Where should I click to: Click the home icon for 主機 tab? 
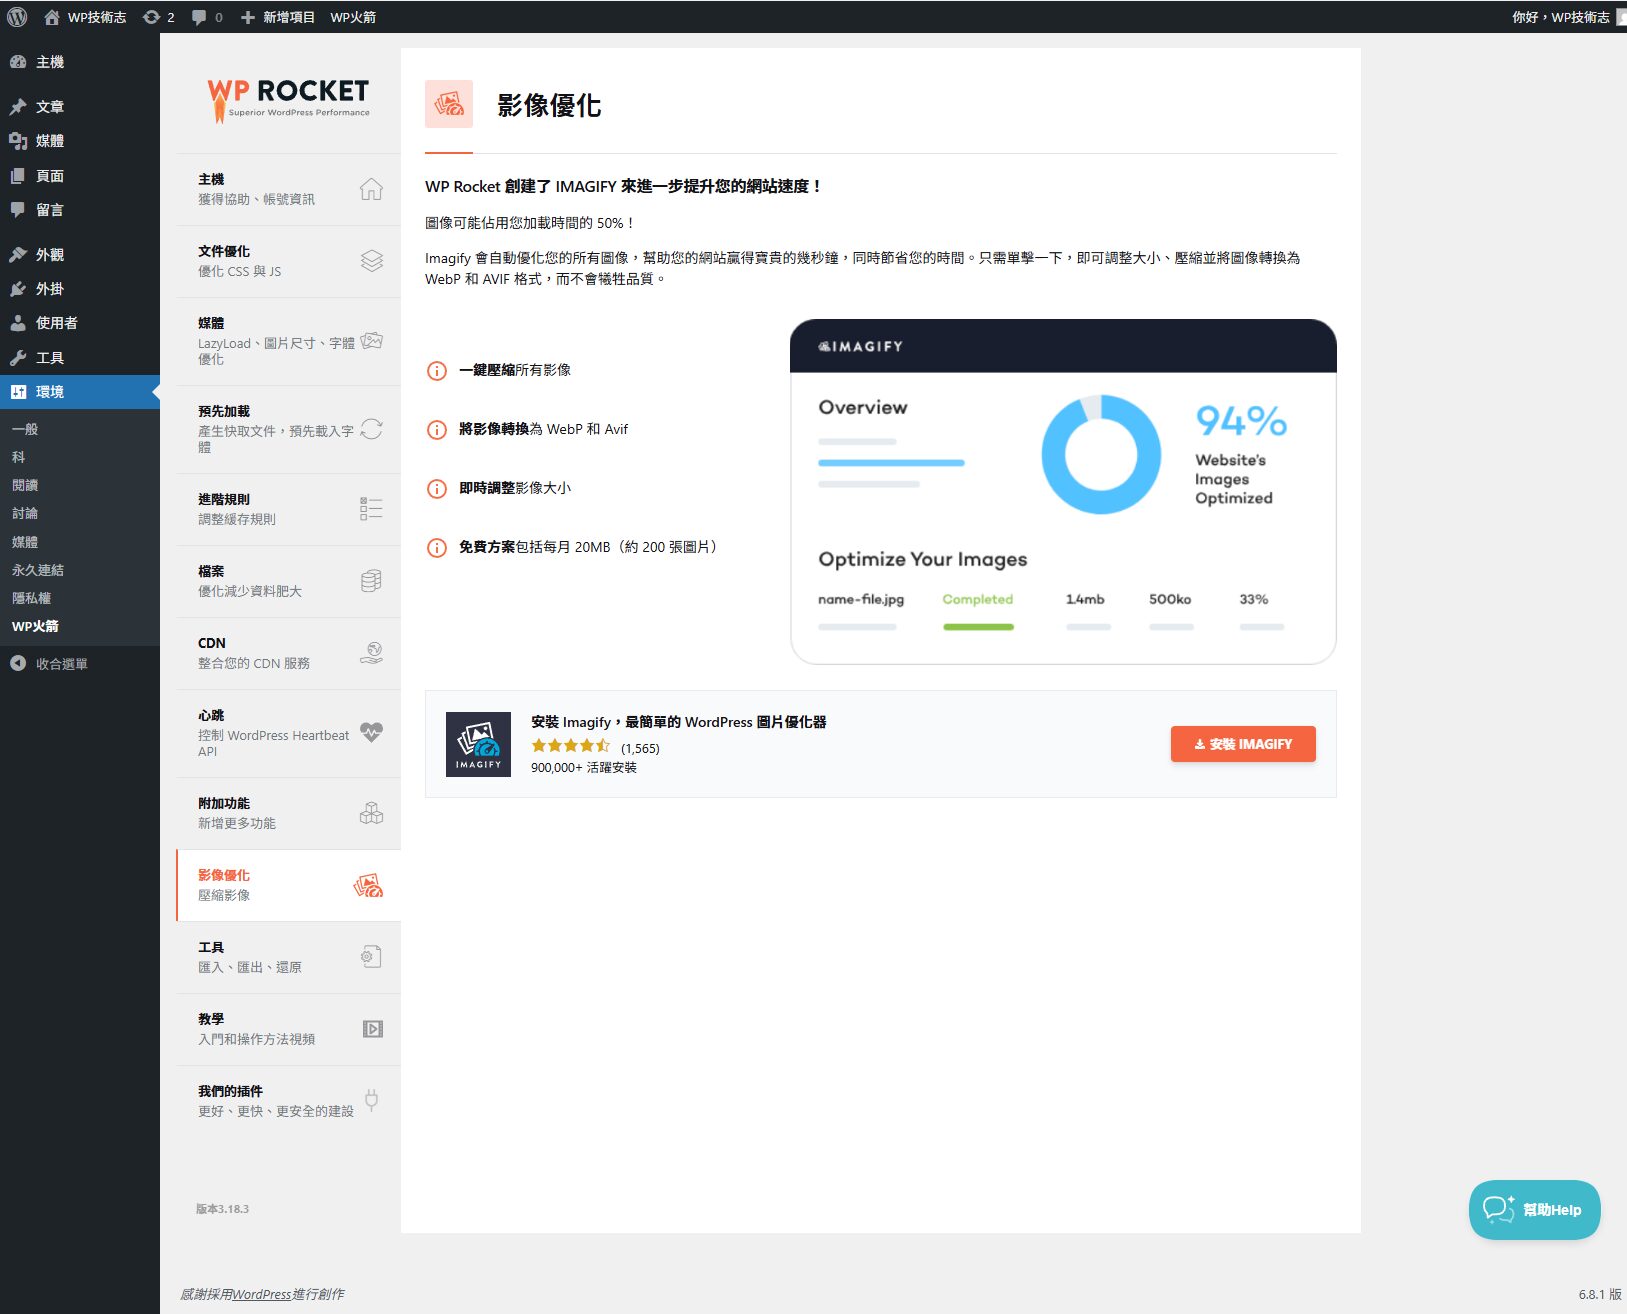tap(371, 189)
